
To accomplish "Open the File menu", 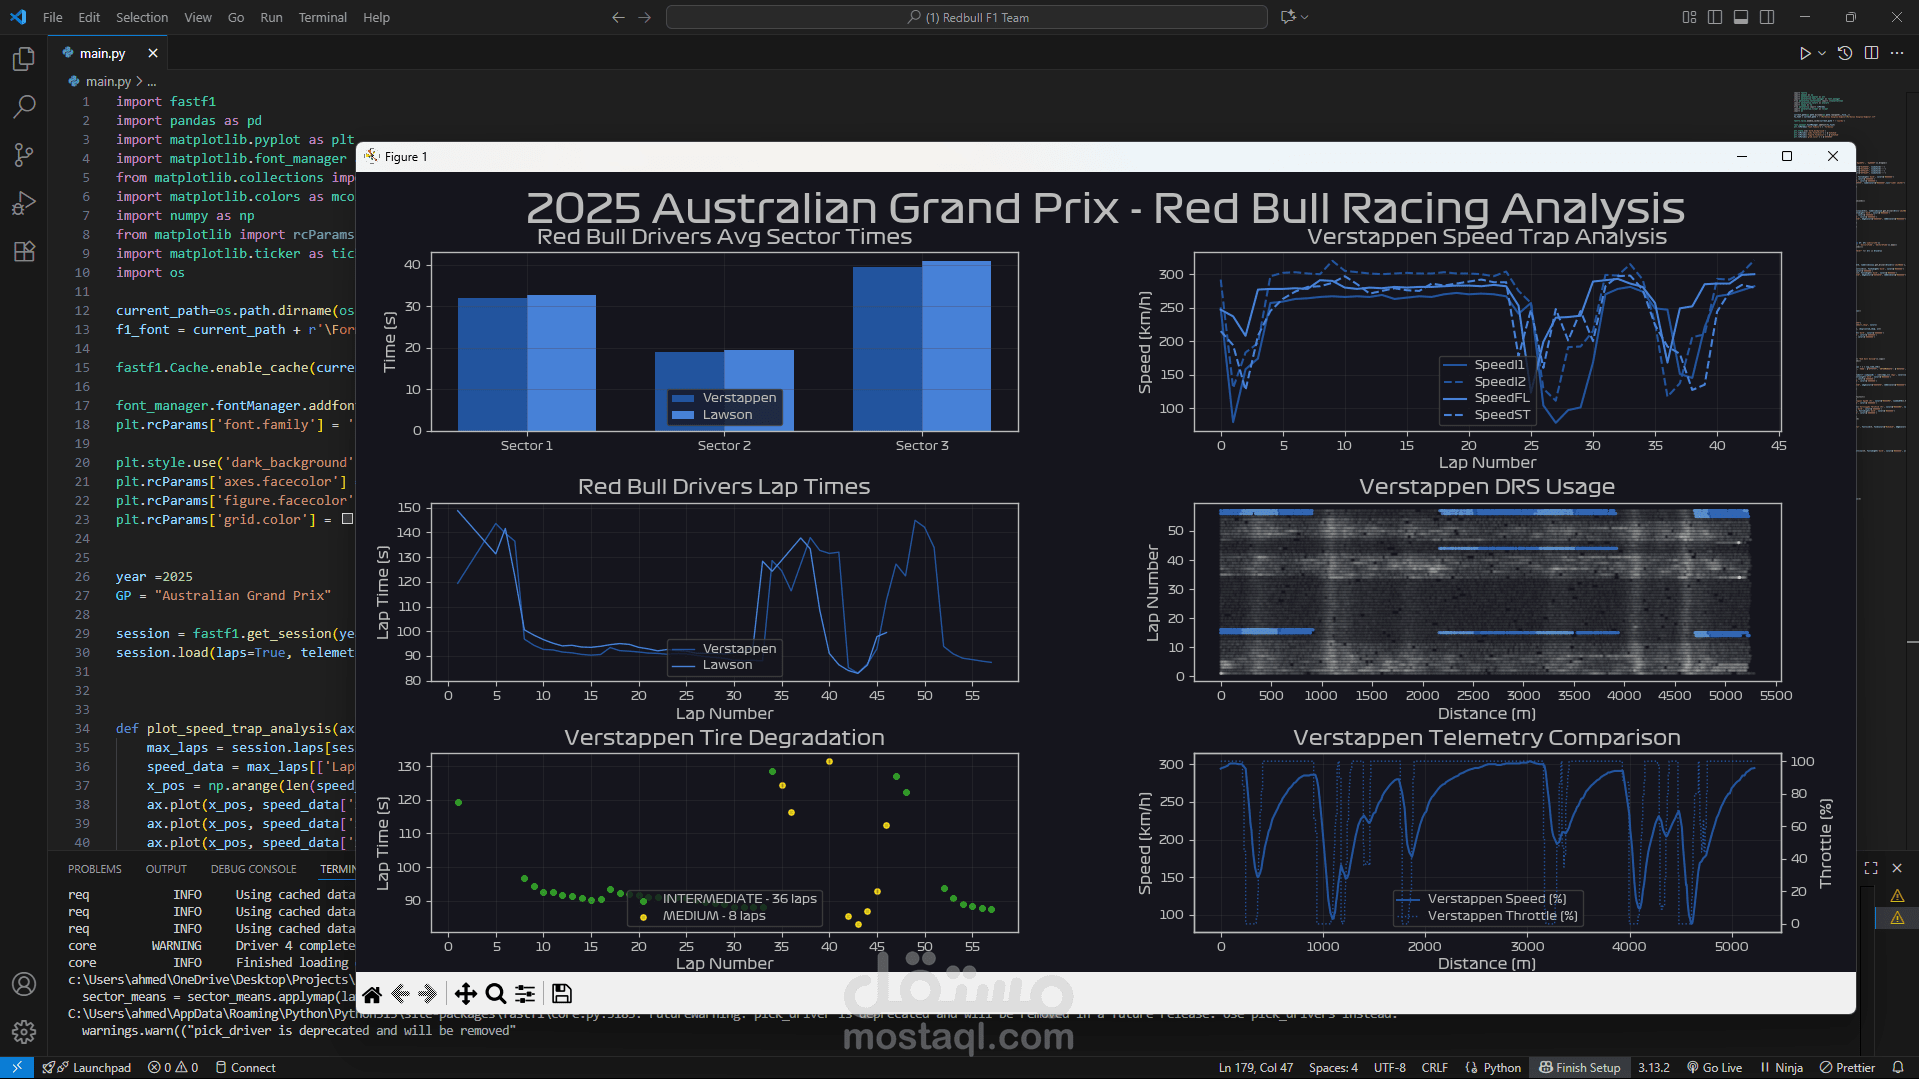I will tap(53, 17).
